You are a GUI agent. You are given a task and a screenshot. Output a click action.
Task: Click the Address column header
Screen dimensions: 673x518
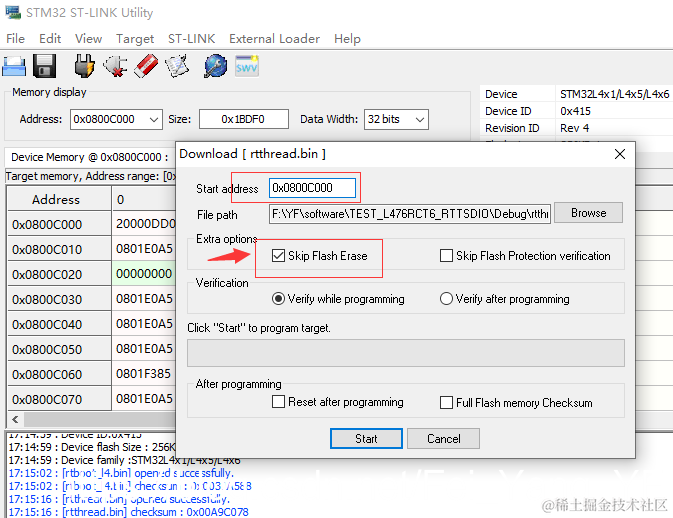click(59, 199)
